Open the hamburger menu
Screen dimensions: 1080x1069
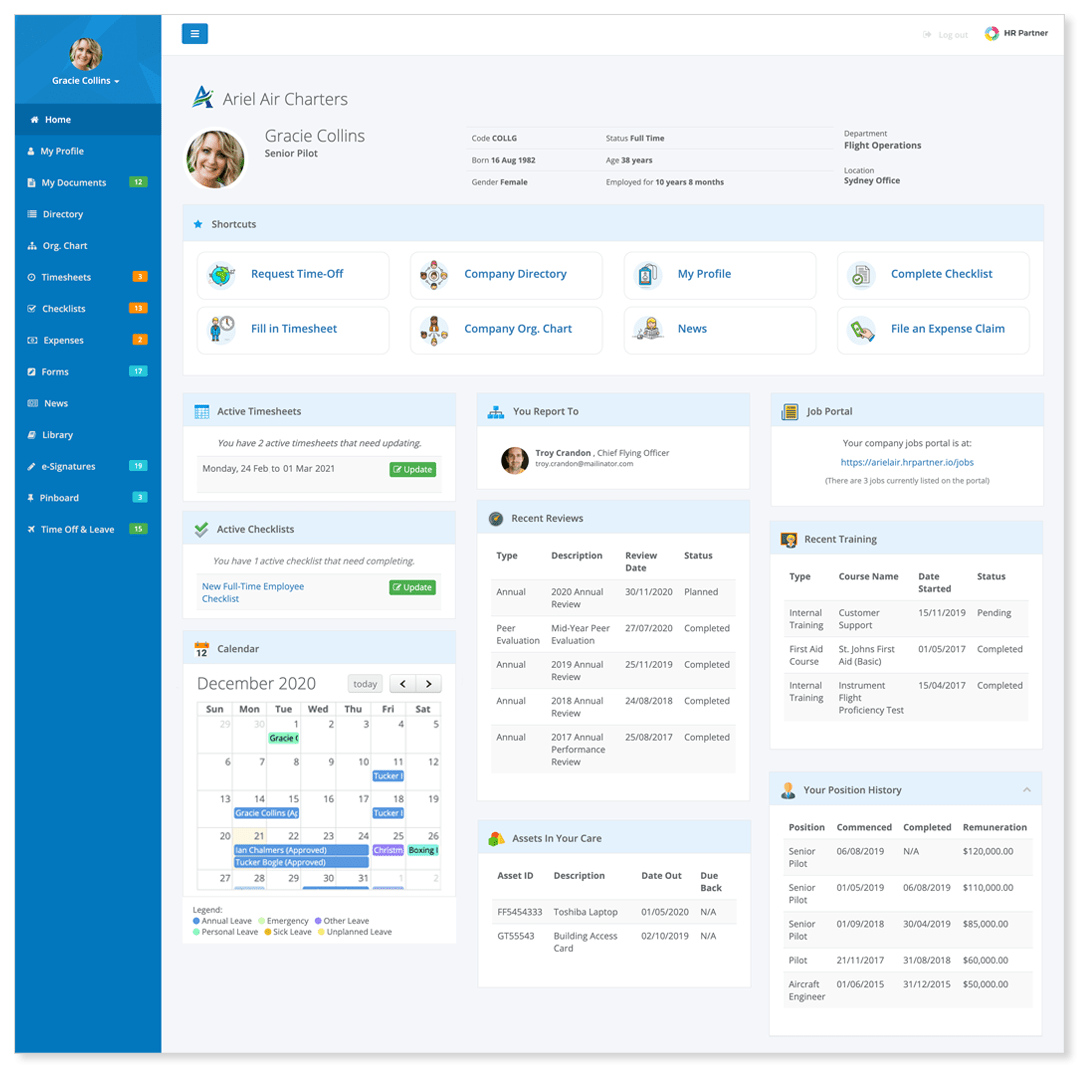tap(194, 33)
